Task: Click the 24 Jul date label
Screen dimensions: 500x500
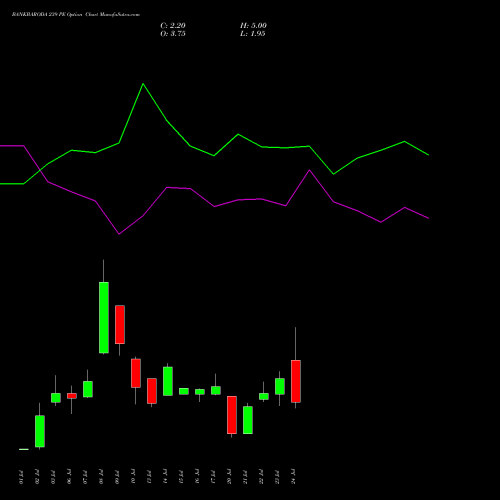Action: pos(293,477)
